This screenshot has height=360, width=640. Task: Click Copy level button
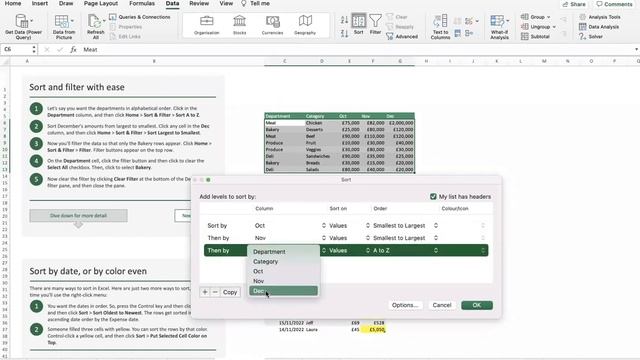[x=230, y=292]
